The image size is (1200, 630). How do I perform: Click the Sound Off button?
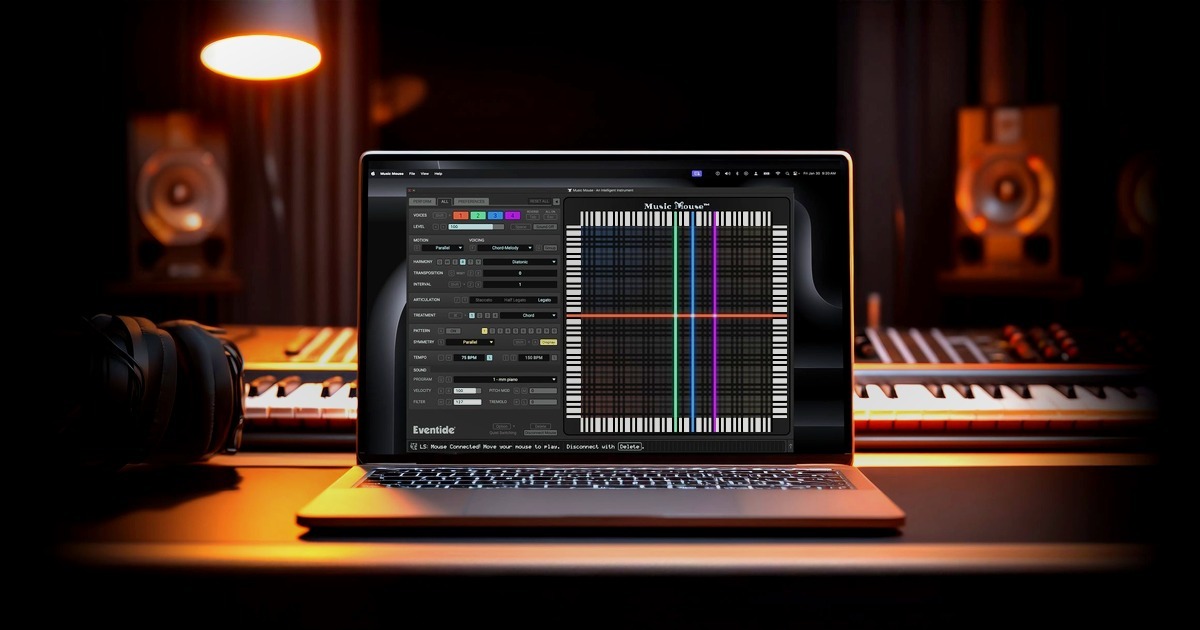(x=545, y=227)
